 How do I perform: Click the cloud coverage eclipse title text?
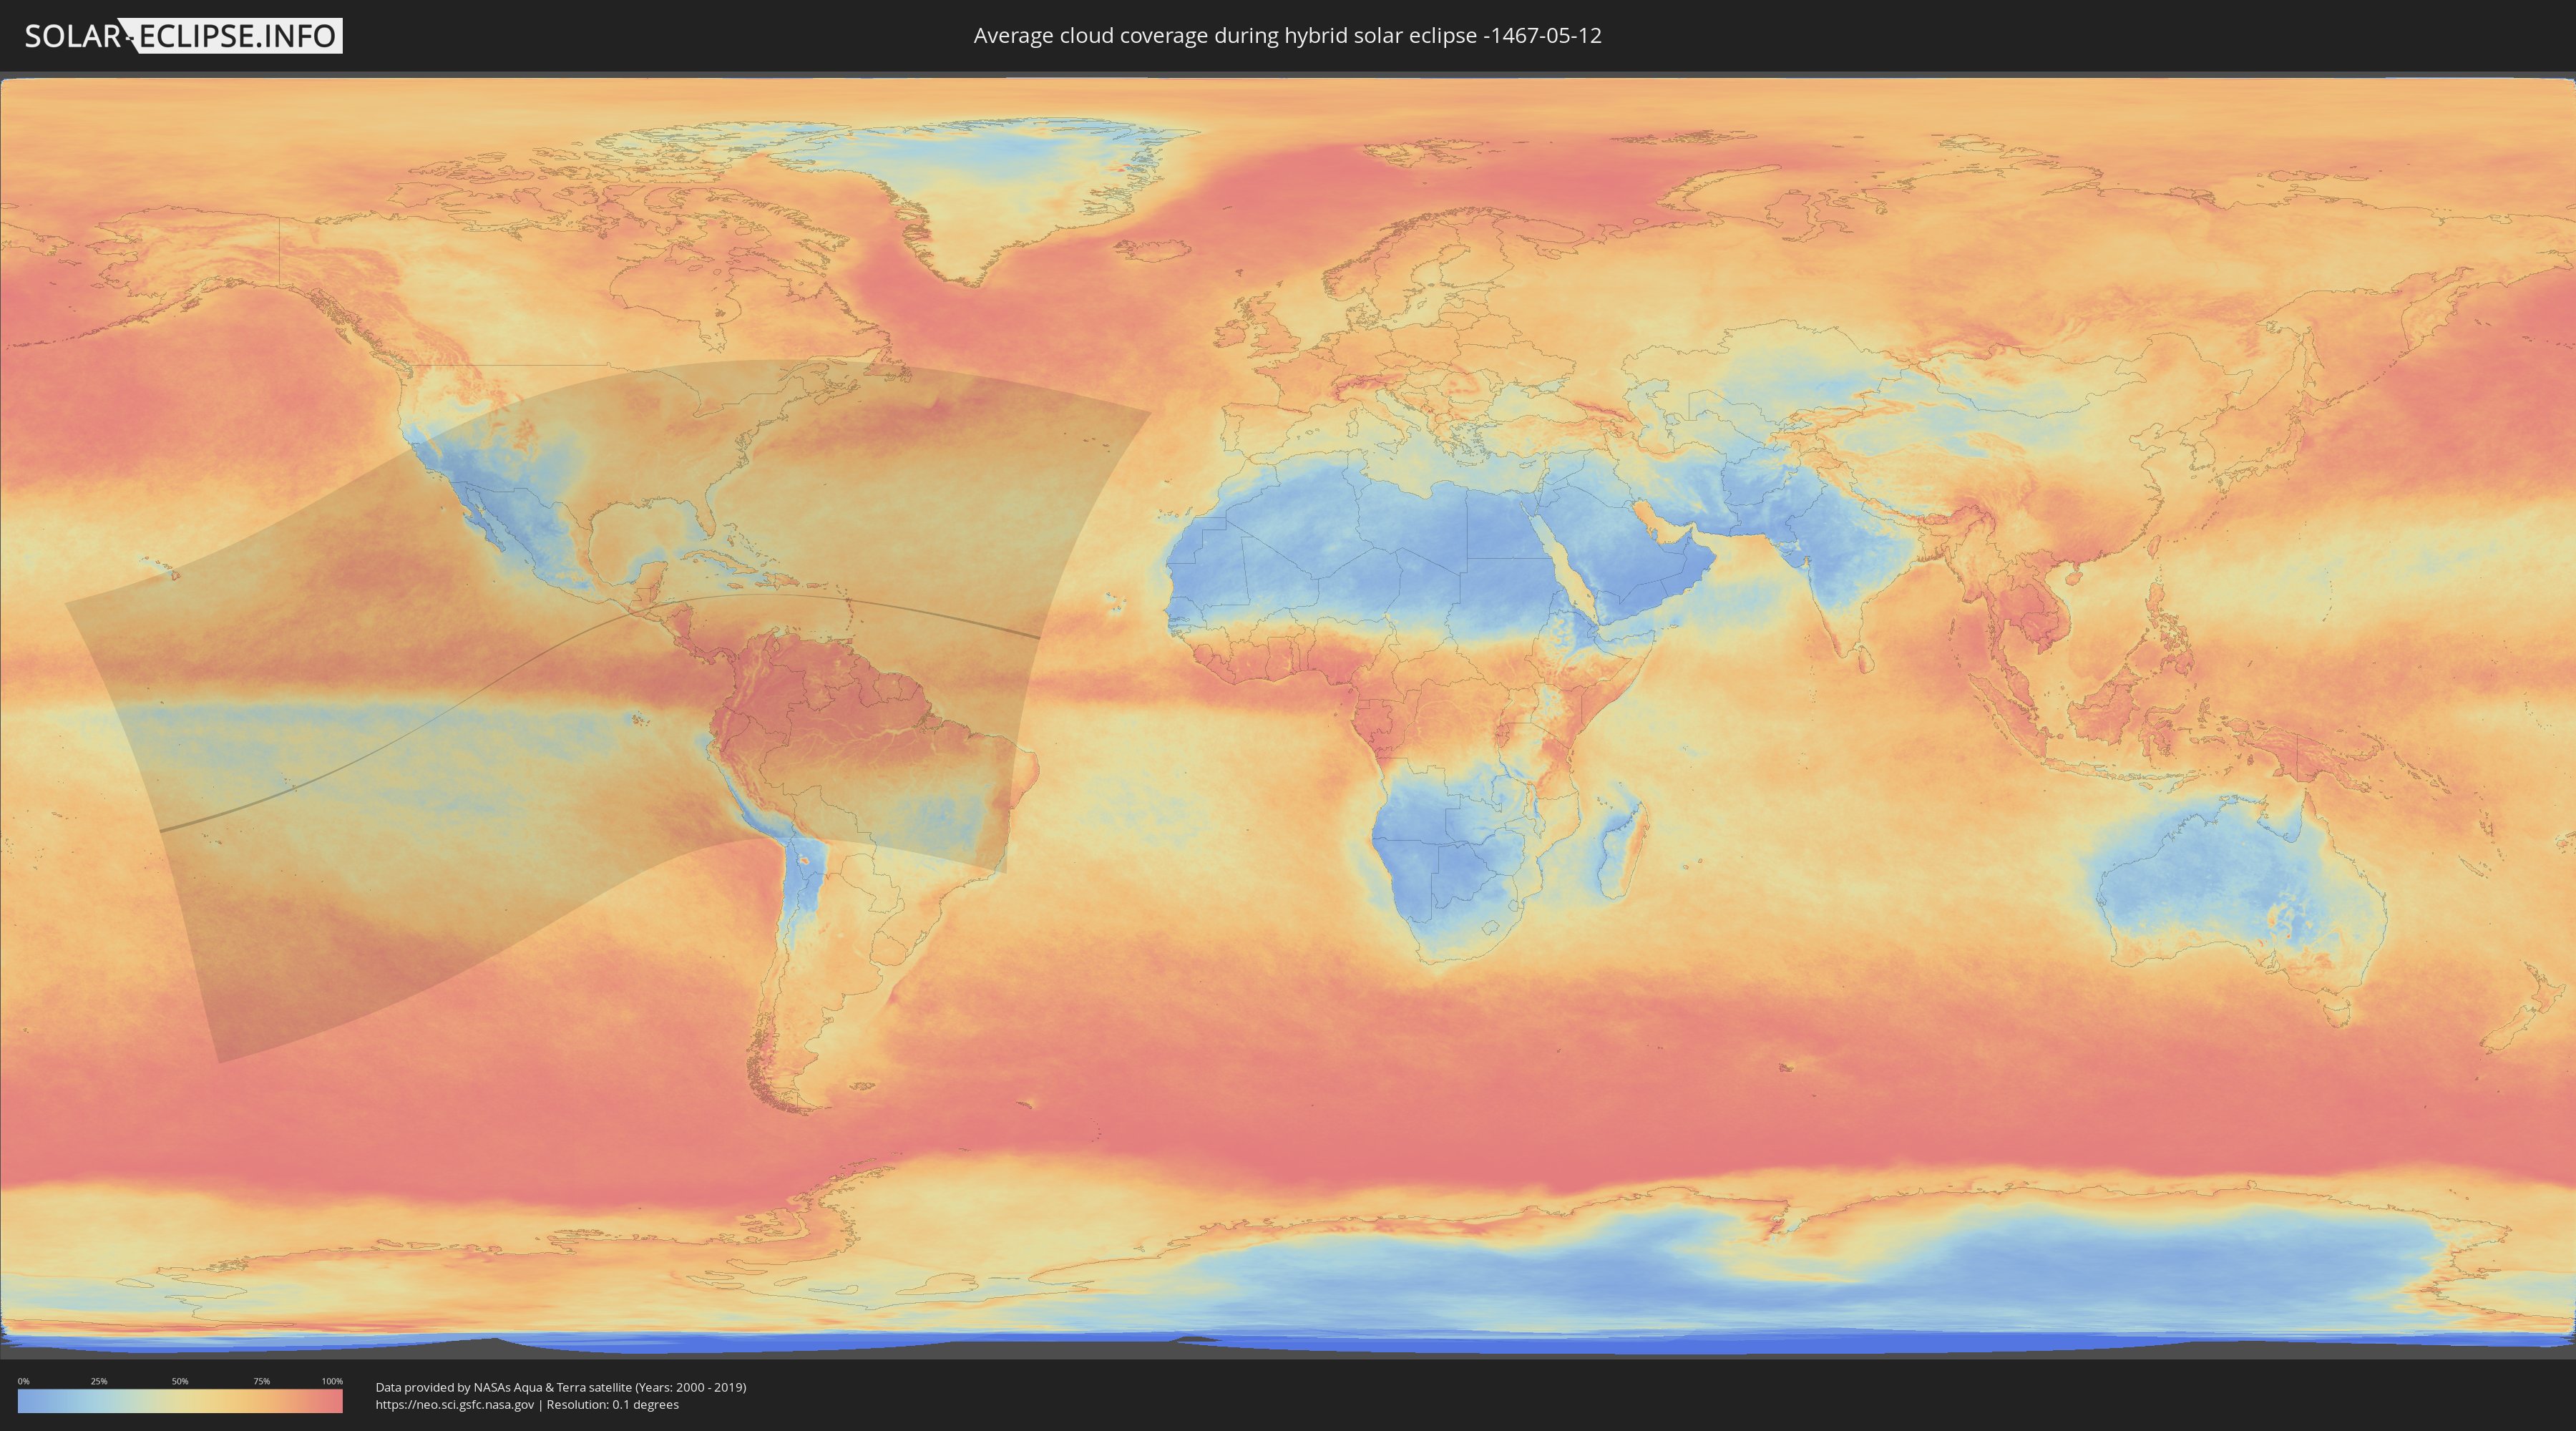click(1287, 36)
